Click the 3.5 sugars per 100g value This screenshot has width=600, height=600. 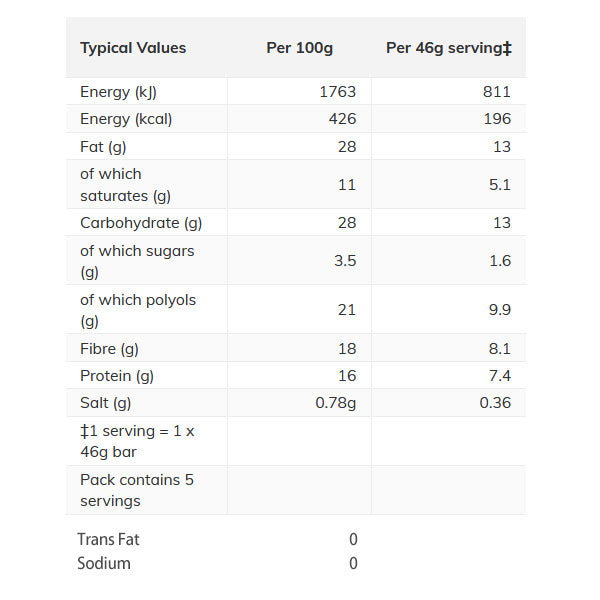pos(343,261)
